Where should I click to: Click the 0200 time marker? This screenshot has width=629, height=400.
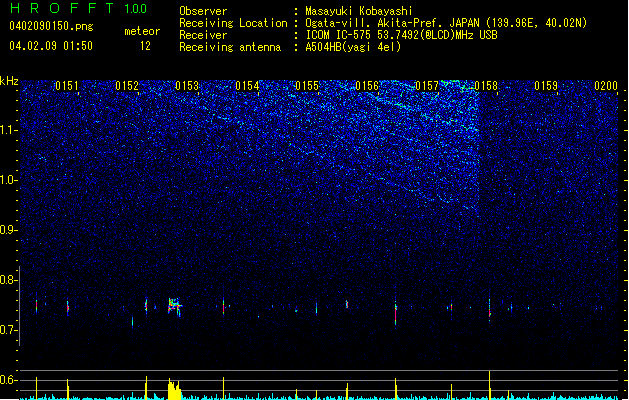coord(606,86)
